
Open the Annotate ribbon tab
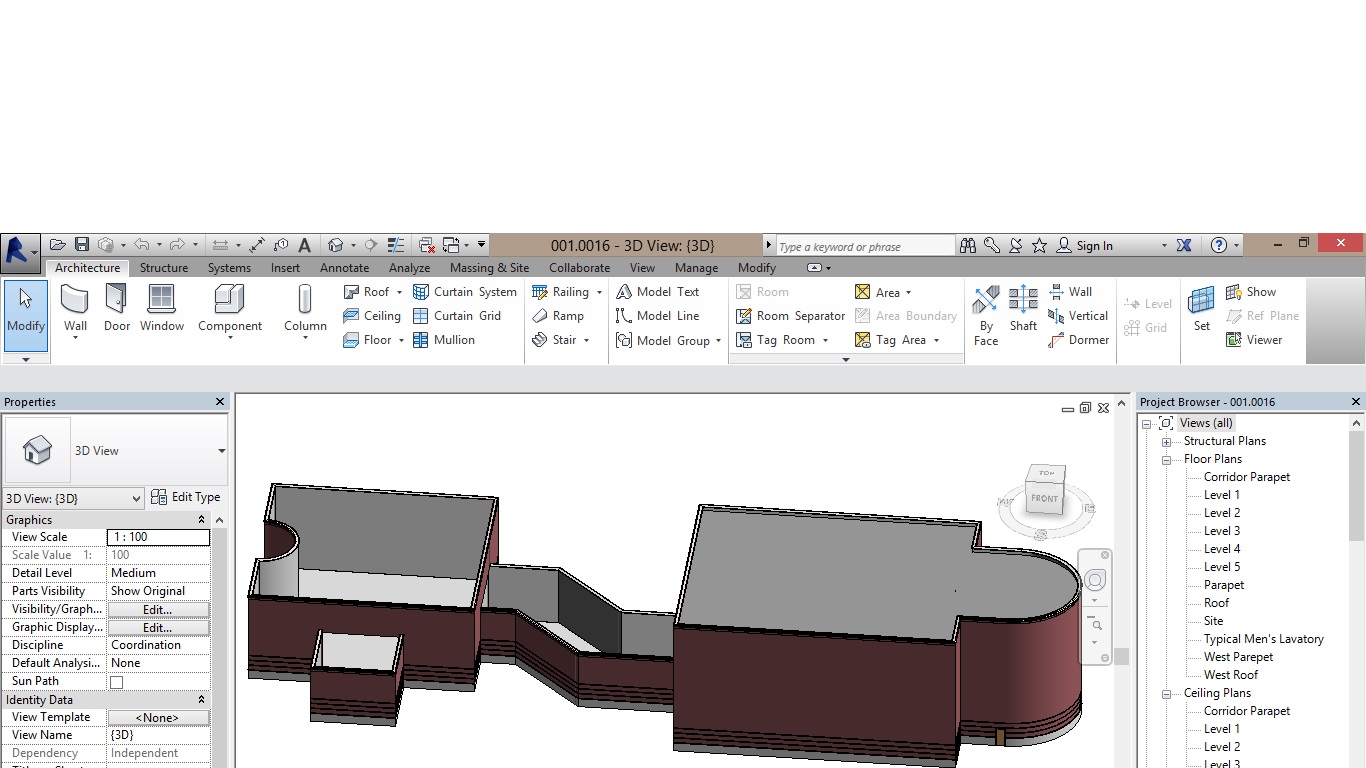pyautogui.click(x=344, y=268)
